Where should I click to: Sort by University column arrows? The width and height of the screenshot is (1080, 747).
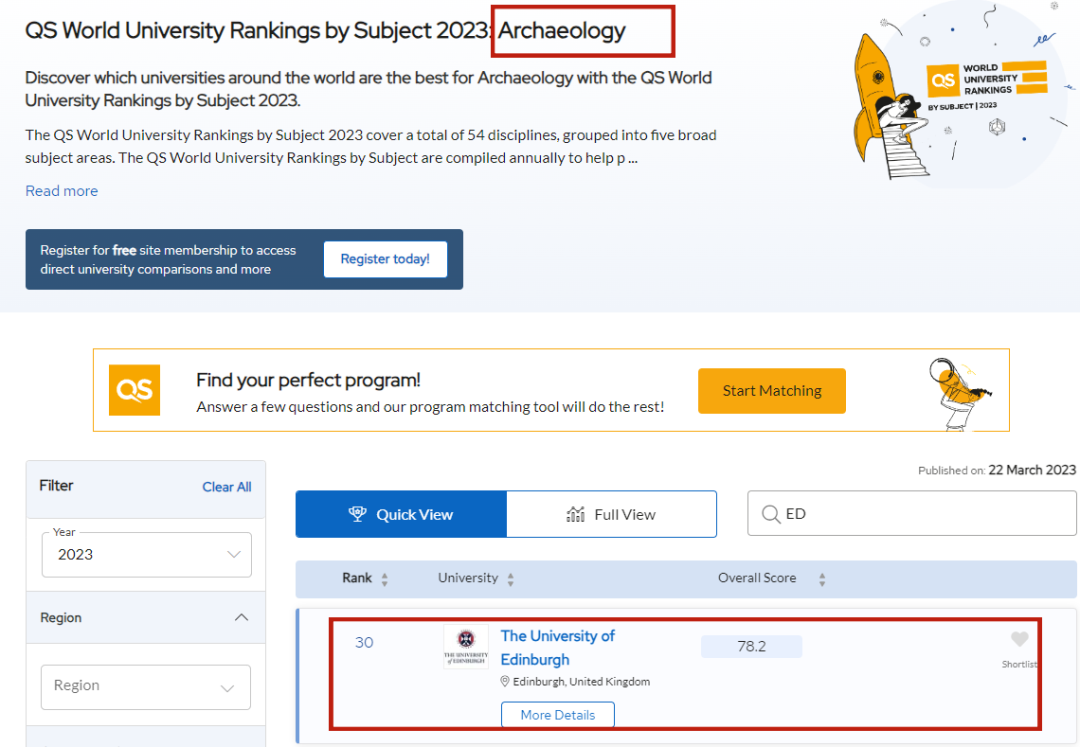point(510,580)
